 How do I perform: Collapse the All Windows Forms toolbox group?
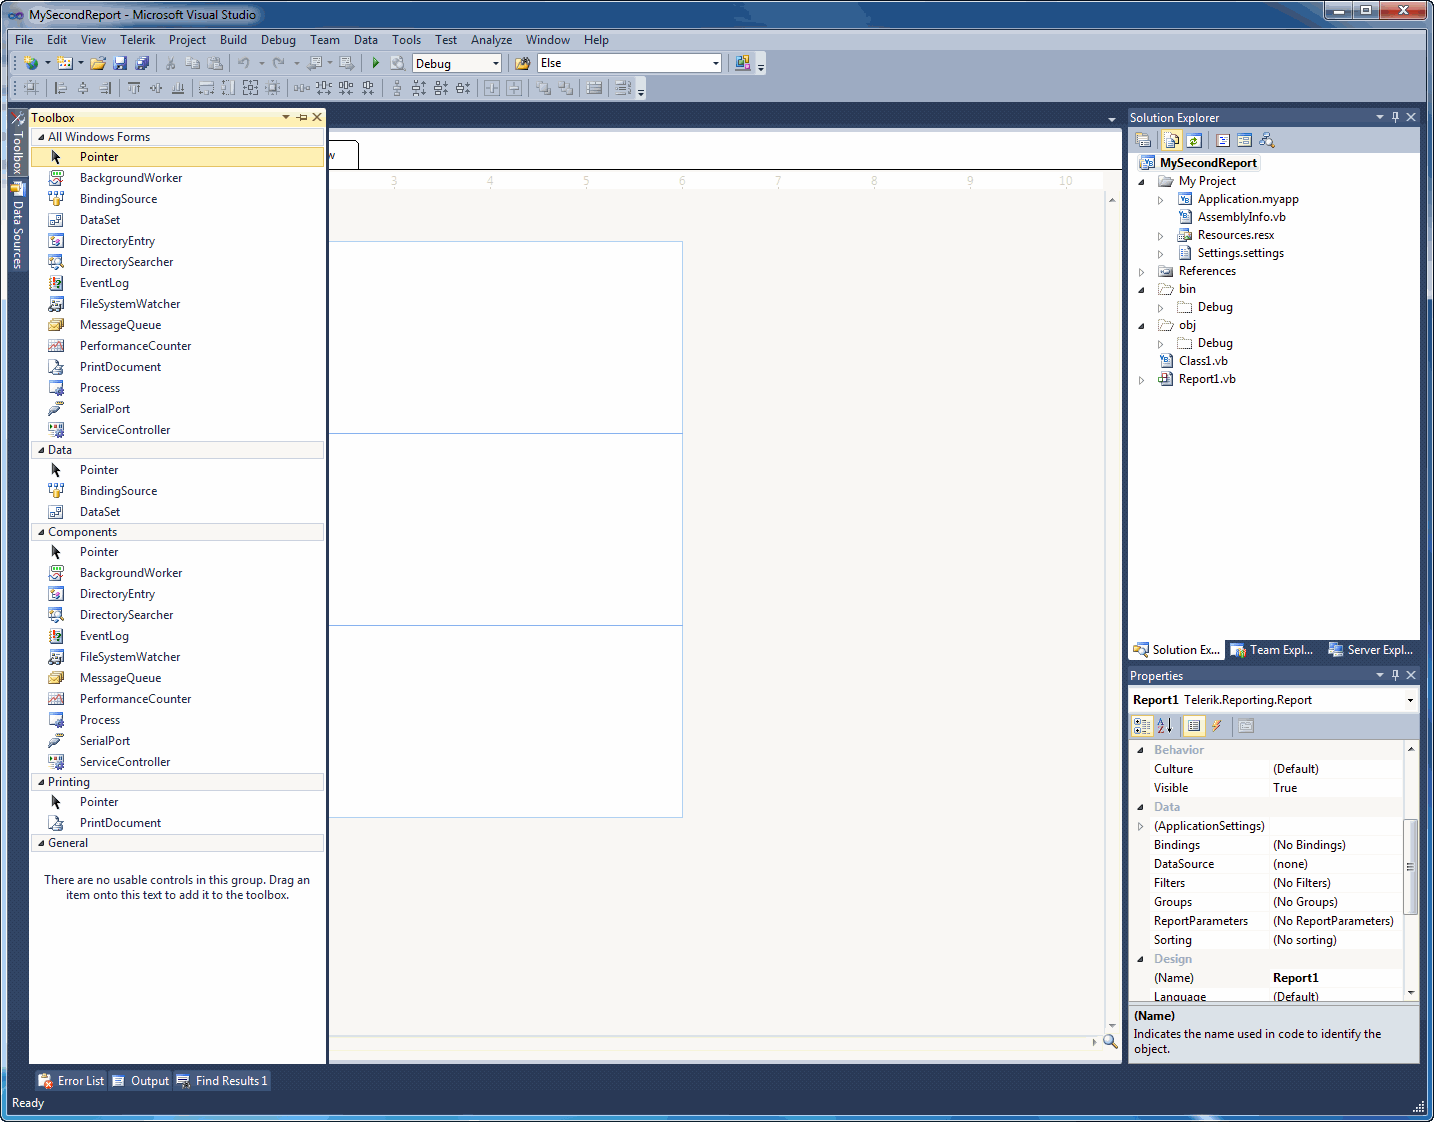[41, 137]
